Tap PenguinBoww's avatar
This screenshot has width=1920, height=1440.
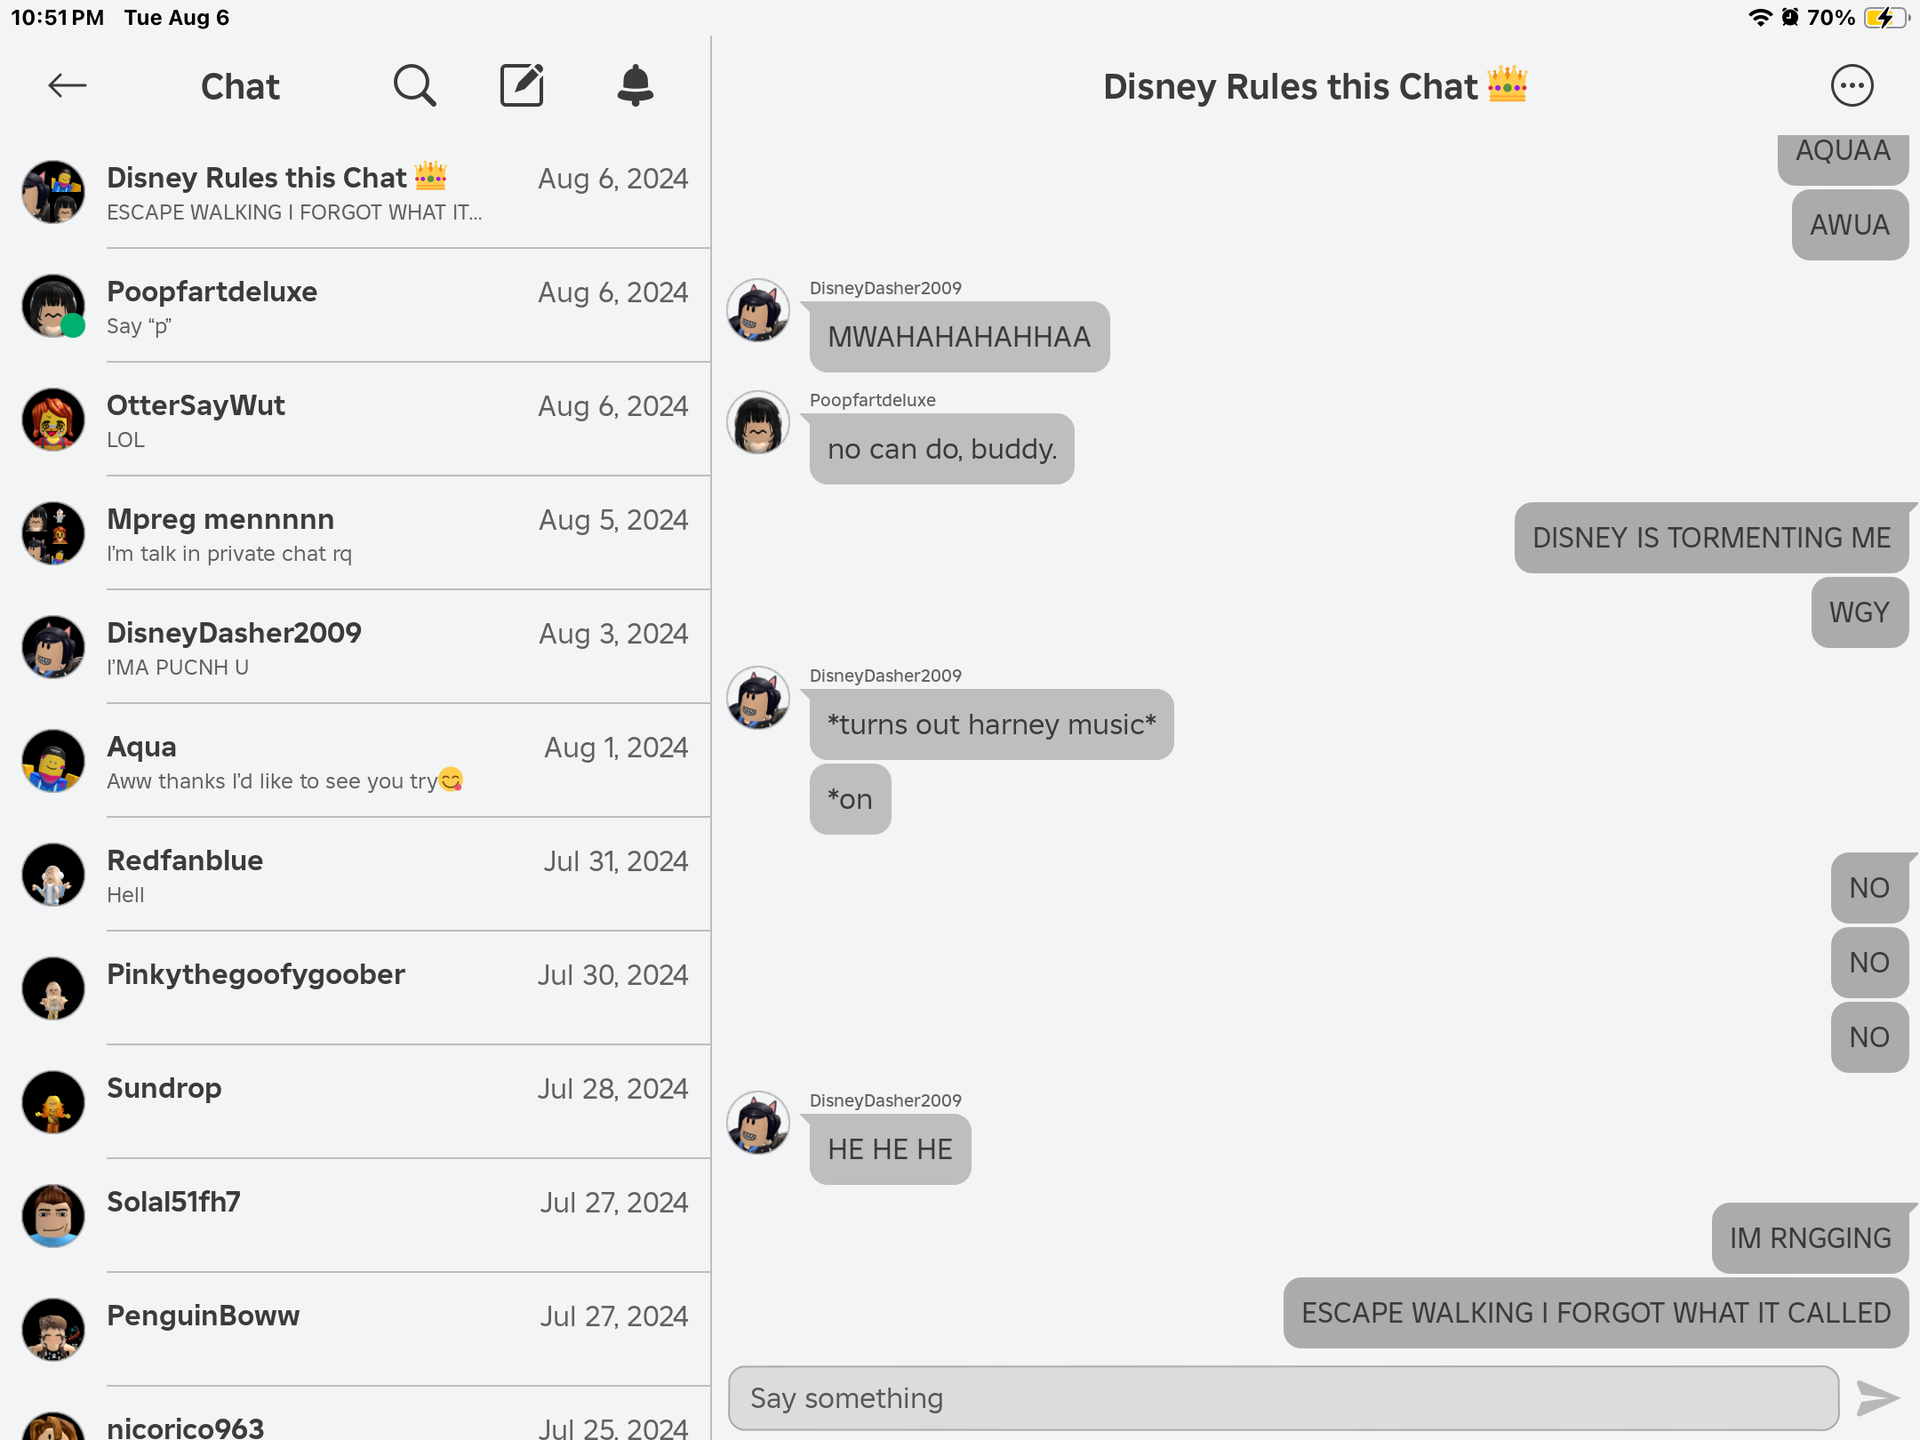pos(53,1331)
